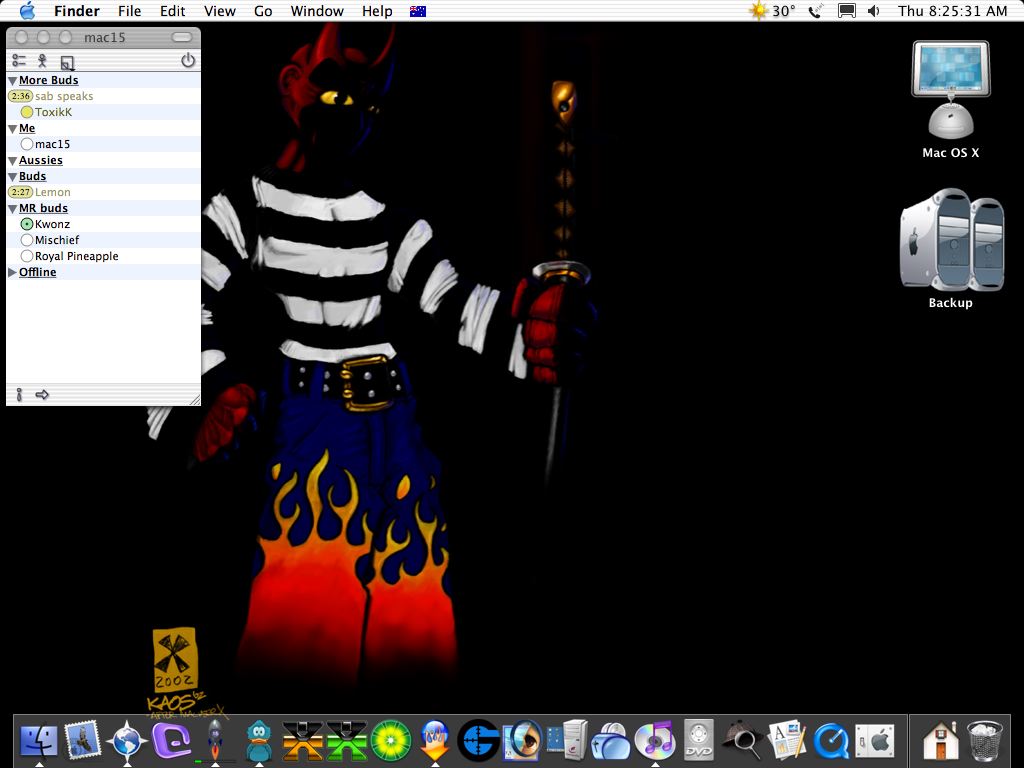Open the window dropdown icon in mac15 toolbar
Image resolution: width=1024 pixels, height=768 pixels.
pos(67,63)
